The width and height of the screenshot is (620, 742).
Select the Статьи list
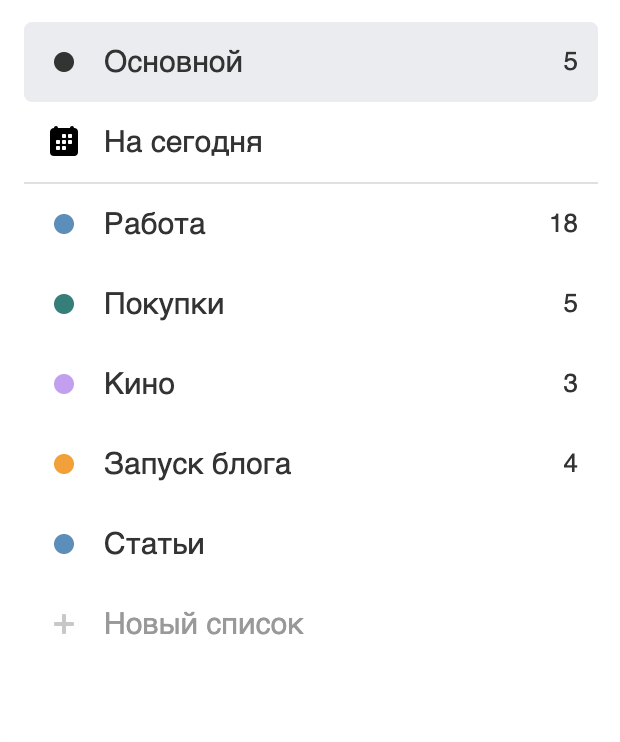click(311, 544)
